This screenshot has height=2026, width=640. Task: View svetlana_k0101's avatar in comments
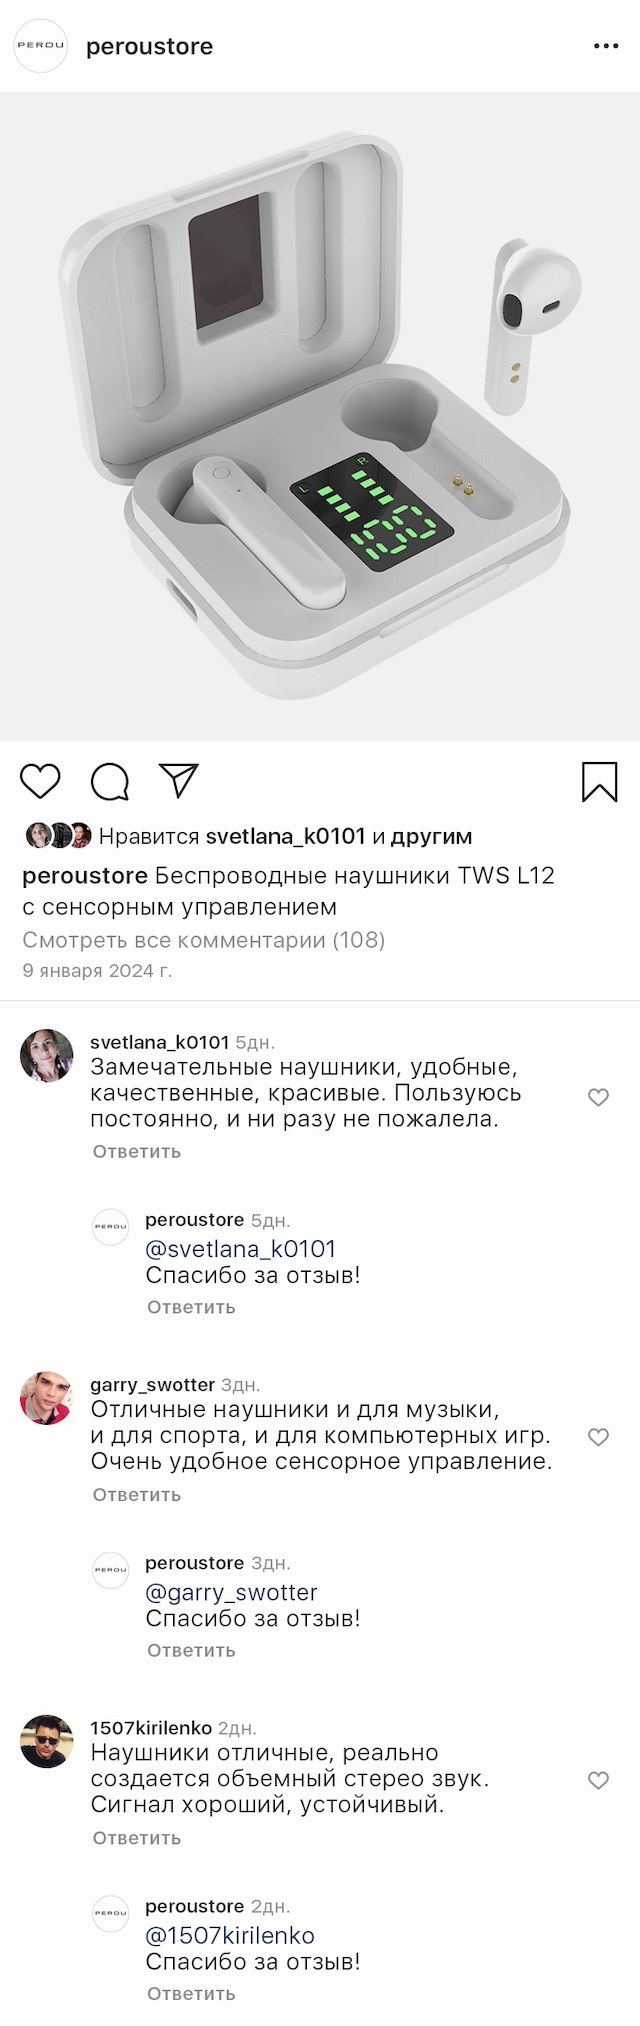[x=47, y=1055]
